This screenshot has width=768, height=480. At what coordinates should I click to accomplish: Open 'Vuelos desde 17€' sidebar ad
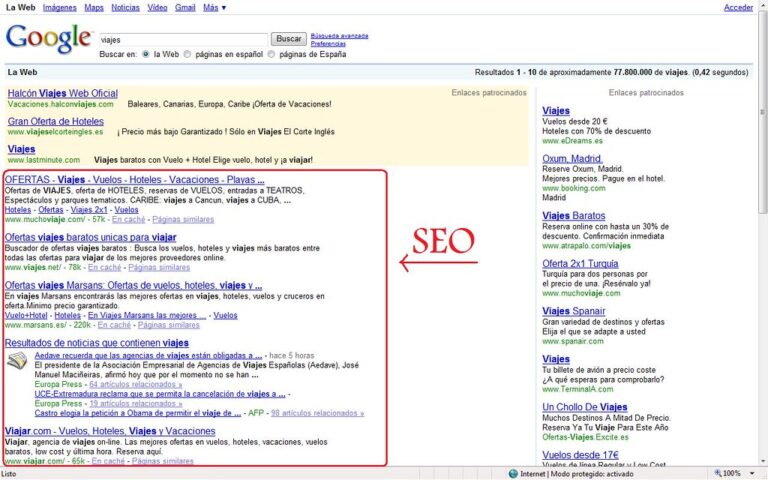(x=580, y=456)
